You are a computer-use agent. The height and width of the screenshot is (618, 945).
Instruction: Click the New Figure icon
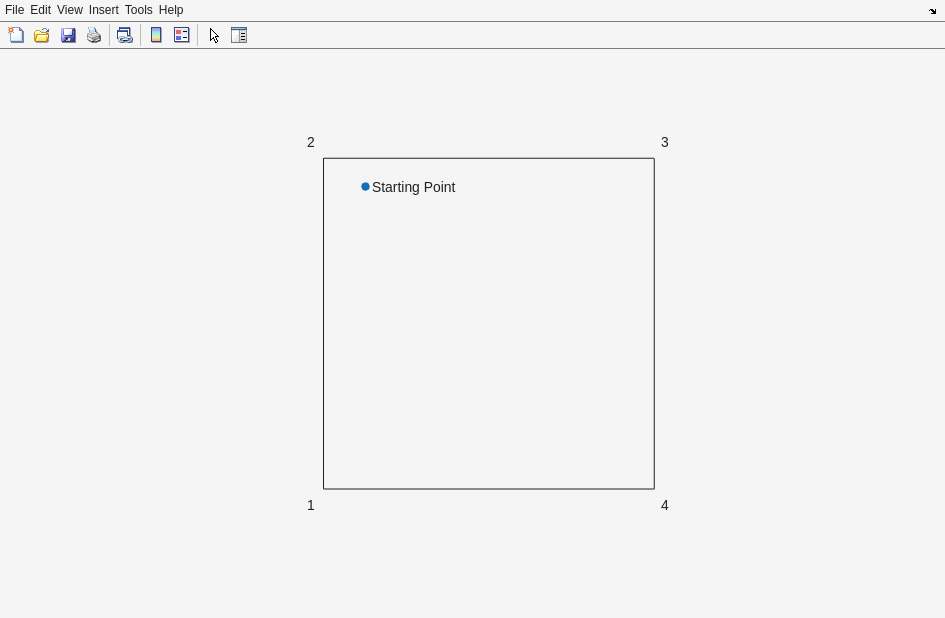[16, 35]
